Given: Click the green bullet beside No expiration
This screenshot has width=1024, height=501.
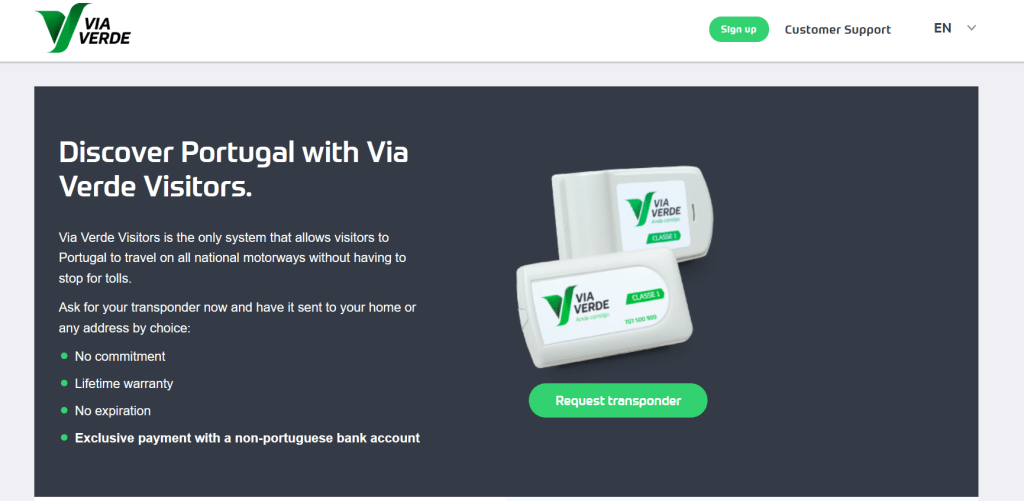Looking at the screenshot, I should [64, 410].
